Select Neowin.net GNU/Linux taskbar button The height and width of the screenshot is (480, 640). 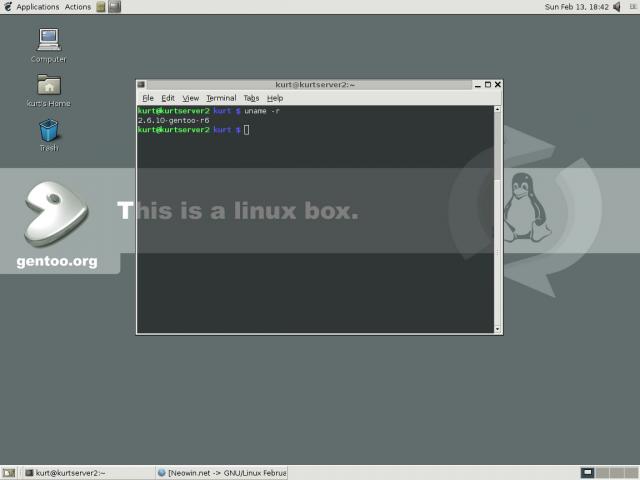[222, 473]
